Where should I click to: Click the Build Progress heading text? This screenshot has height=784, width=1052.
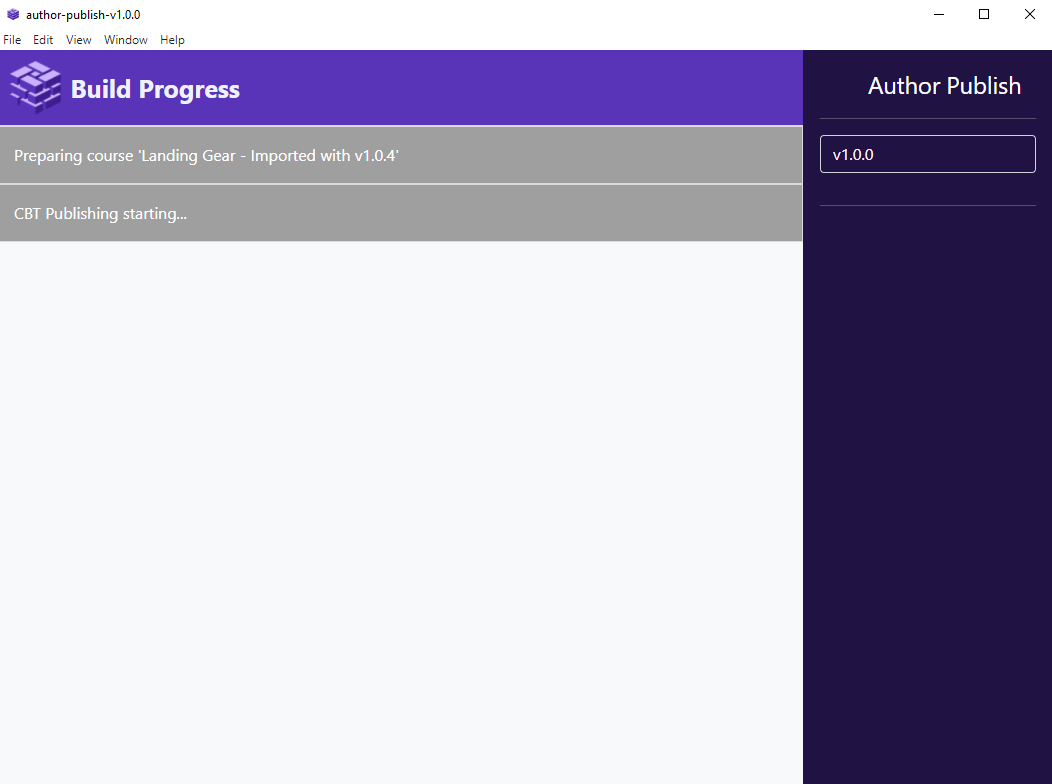click(x=155, y=89)
